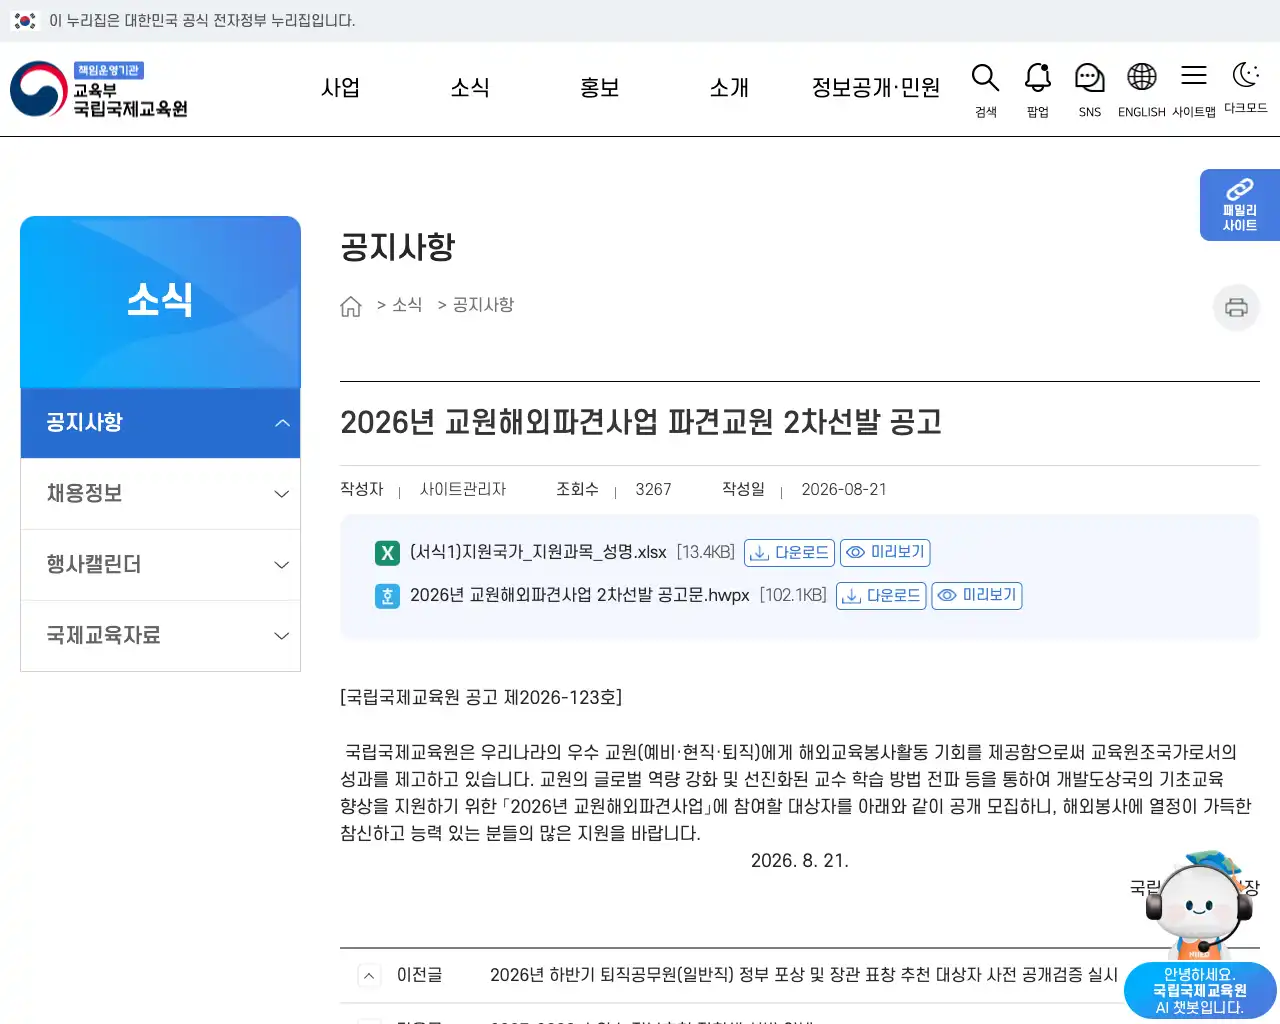Click the Excel file icon for 서식1
Viewport: 1280px width, 1024px height.
click(387, 553)
